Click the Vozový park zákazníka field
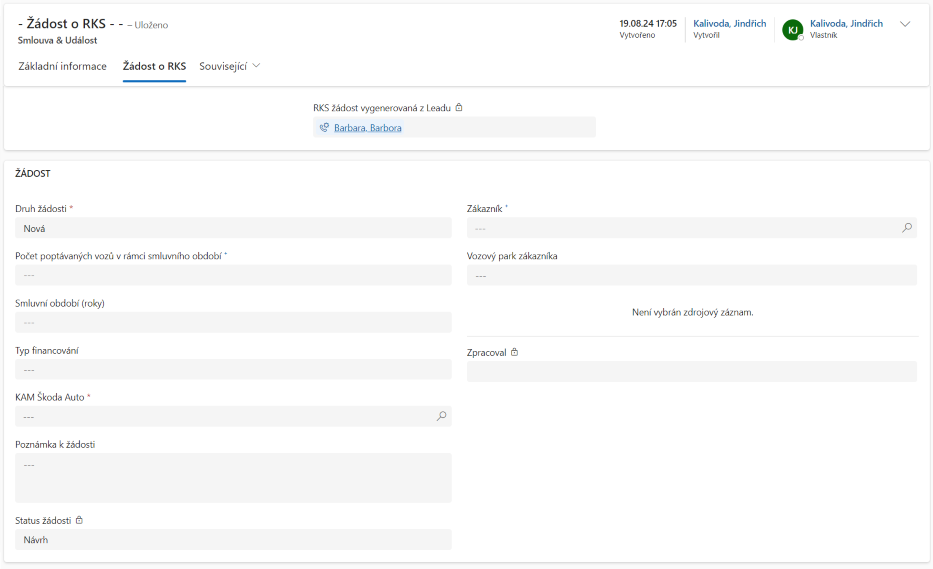Image resolution: width=933 pixels, height=569 pixels. (691, 275)
